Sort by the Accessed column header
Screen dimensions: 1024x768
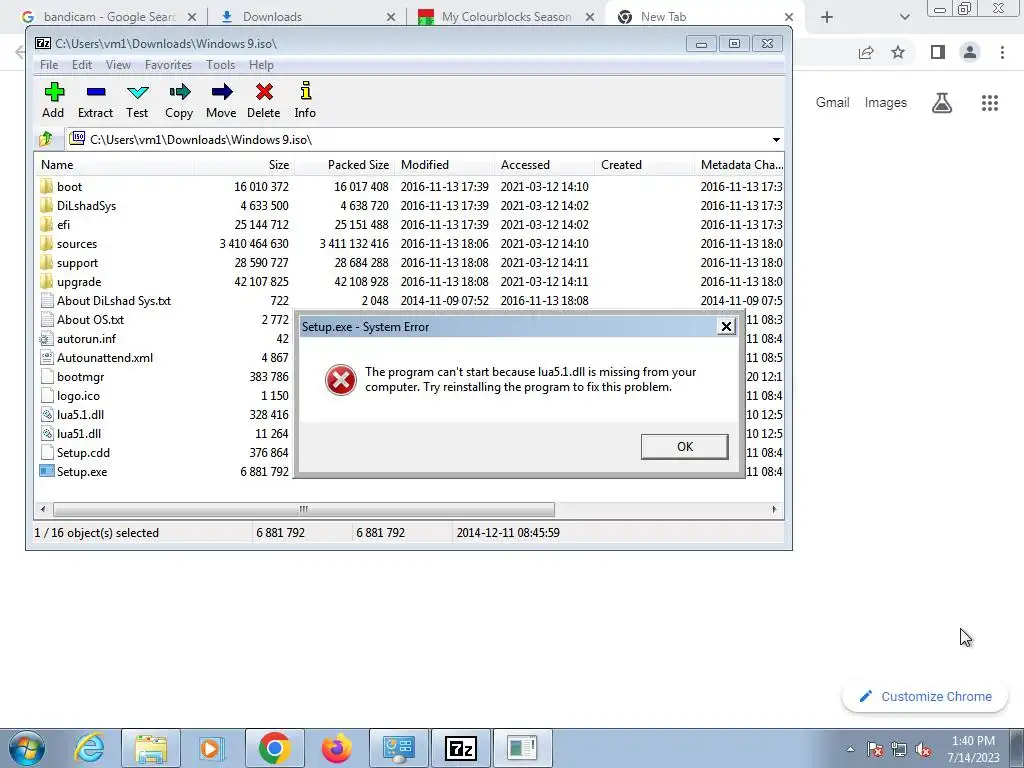coord(544,165)
